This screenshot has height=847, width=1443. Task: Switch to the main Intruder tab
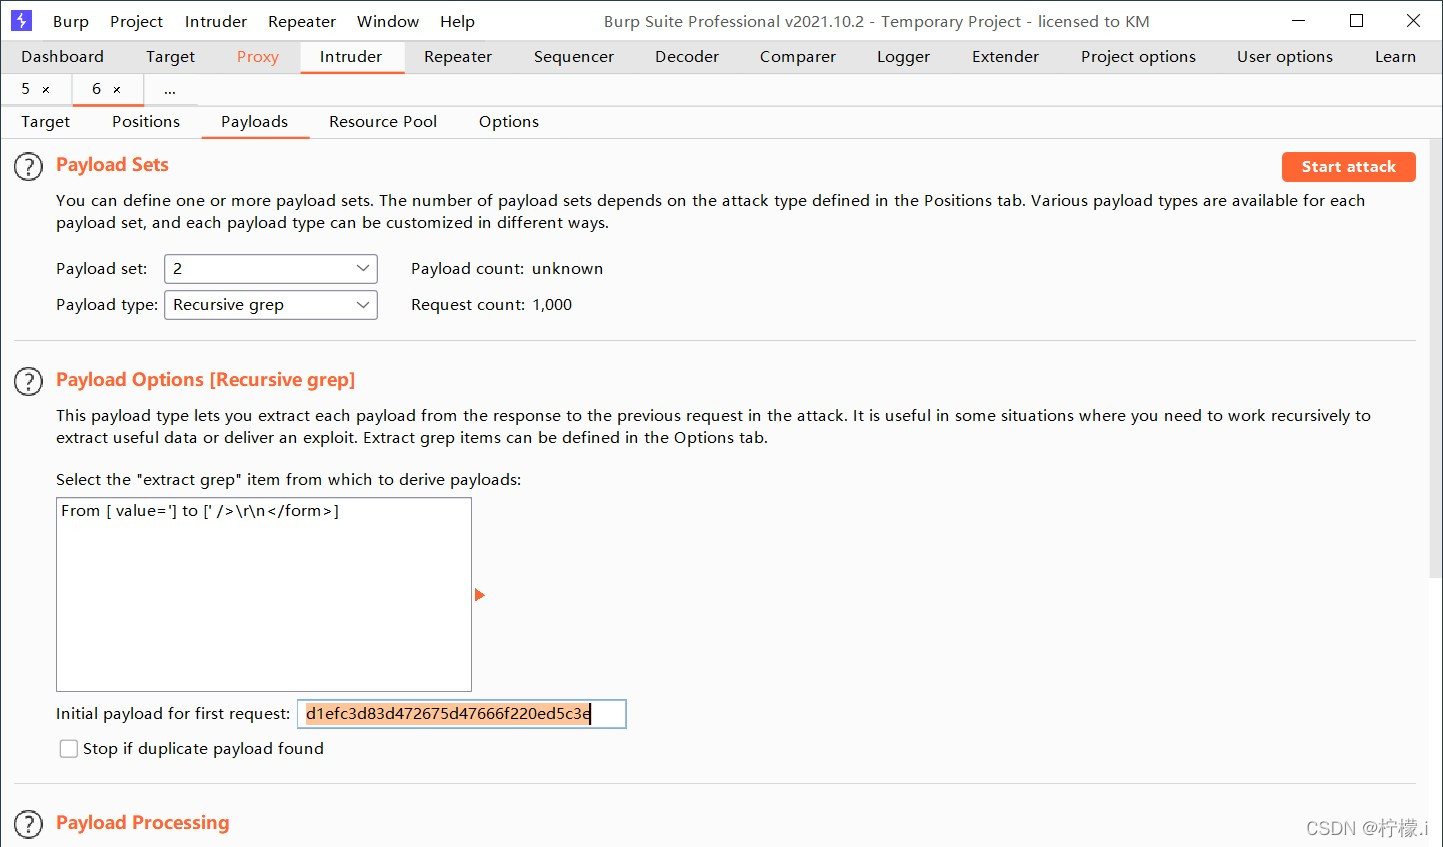(351, 57)
